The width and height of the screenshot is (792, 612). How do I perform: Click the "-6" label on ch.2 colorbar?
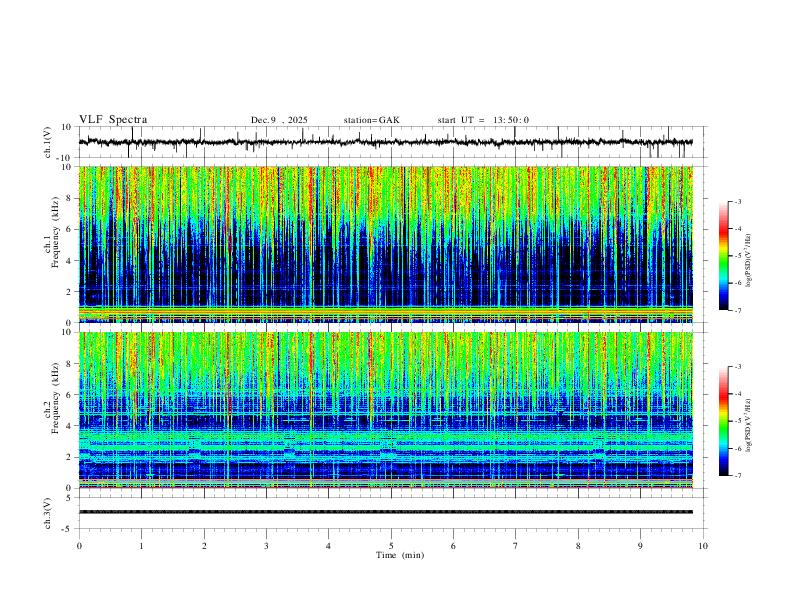[x=738, y=448]
